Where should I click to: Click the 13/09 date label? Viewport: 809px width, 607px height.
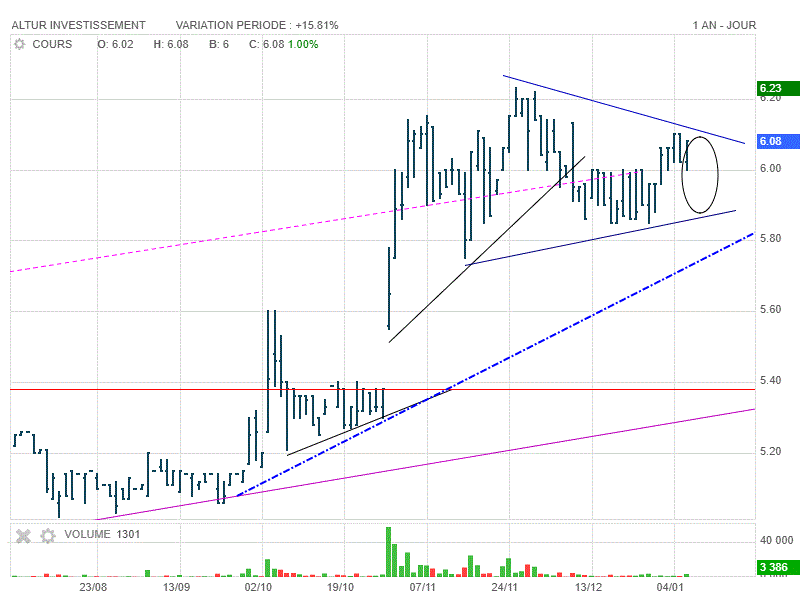tap(176, 587)
